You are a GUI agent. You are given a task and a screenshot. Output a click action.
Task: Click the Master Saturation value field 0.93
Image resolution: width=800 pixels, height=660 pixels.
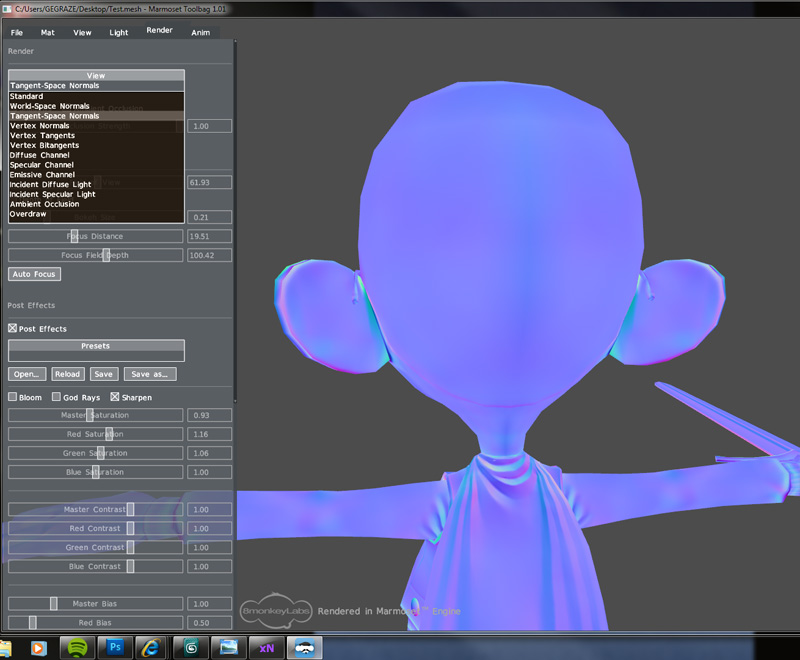click(209, 415)
